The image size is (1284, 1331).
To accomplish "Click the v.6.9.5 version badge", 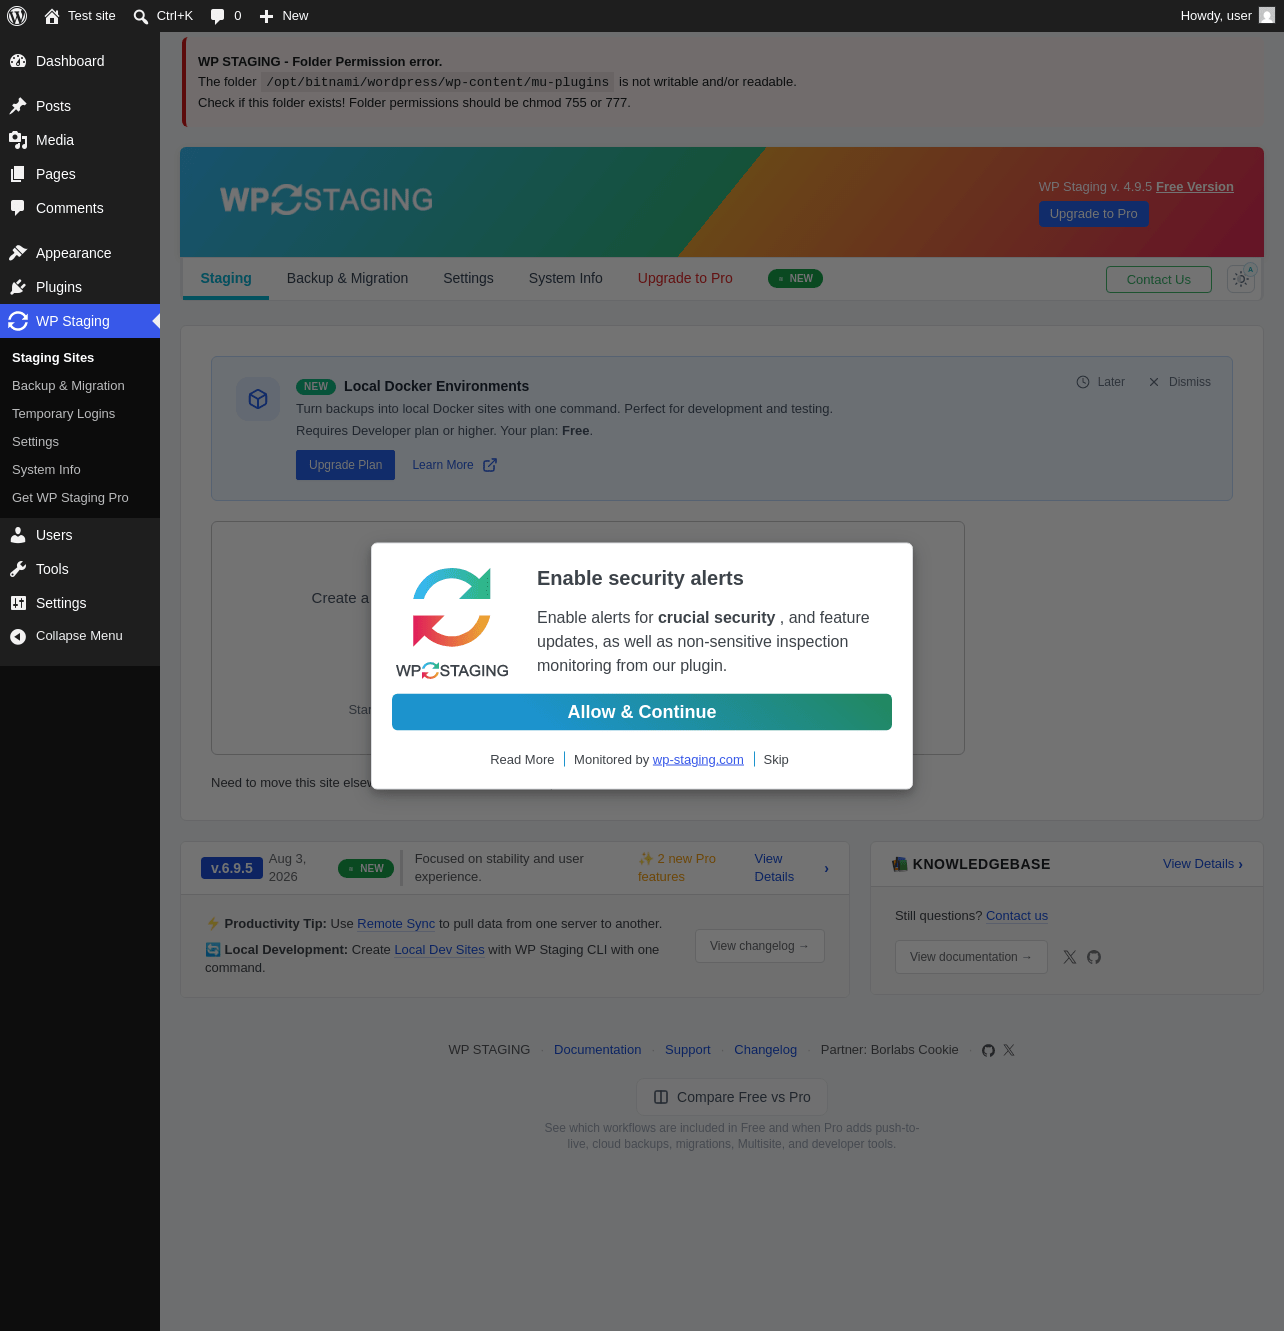I will (x=232, y=868).
